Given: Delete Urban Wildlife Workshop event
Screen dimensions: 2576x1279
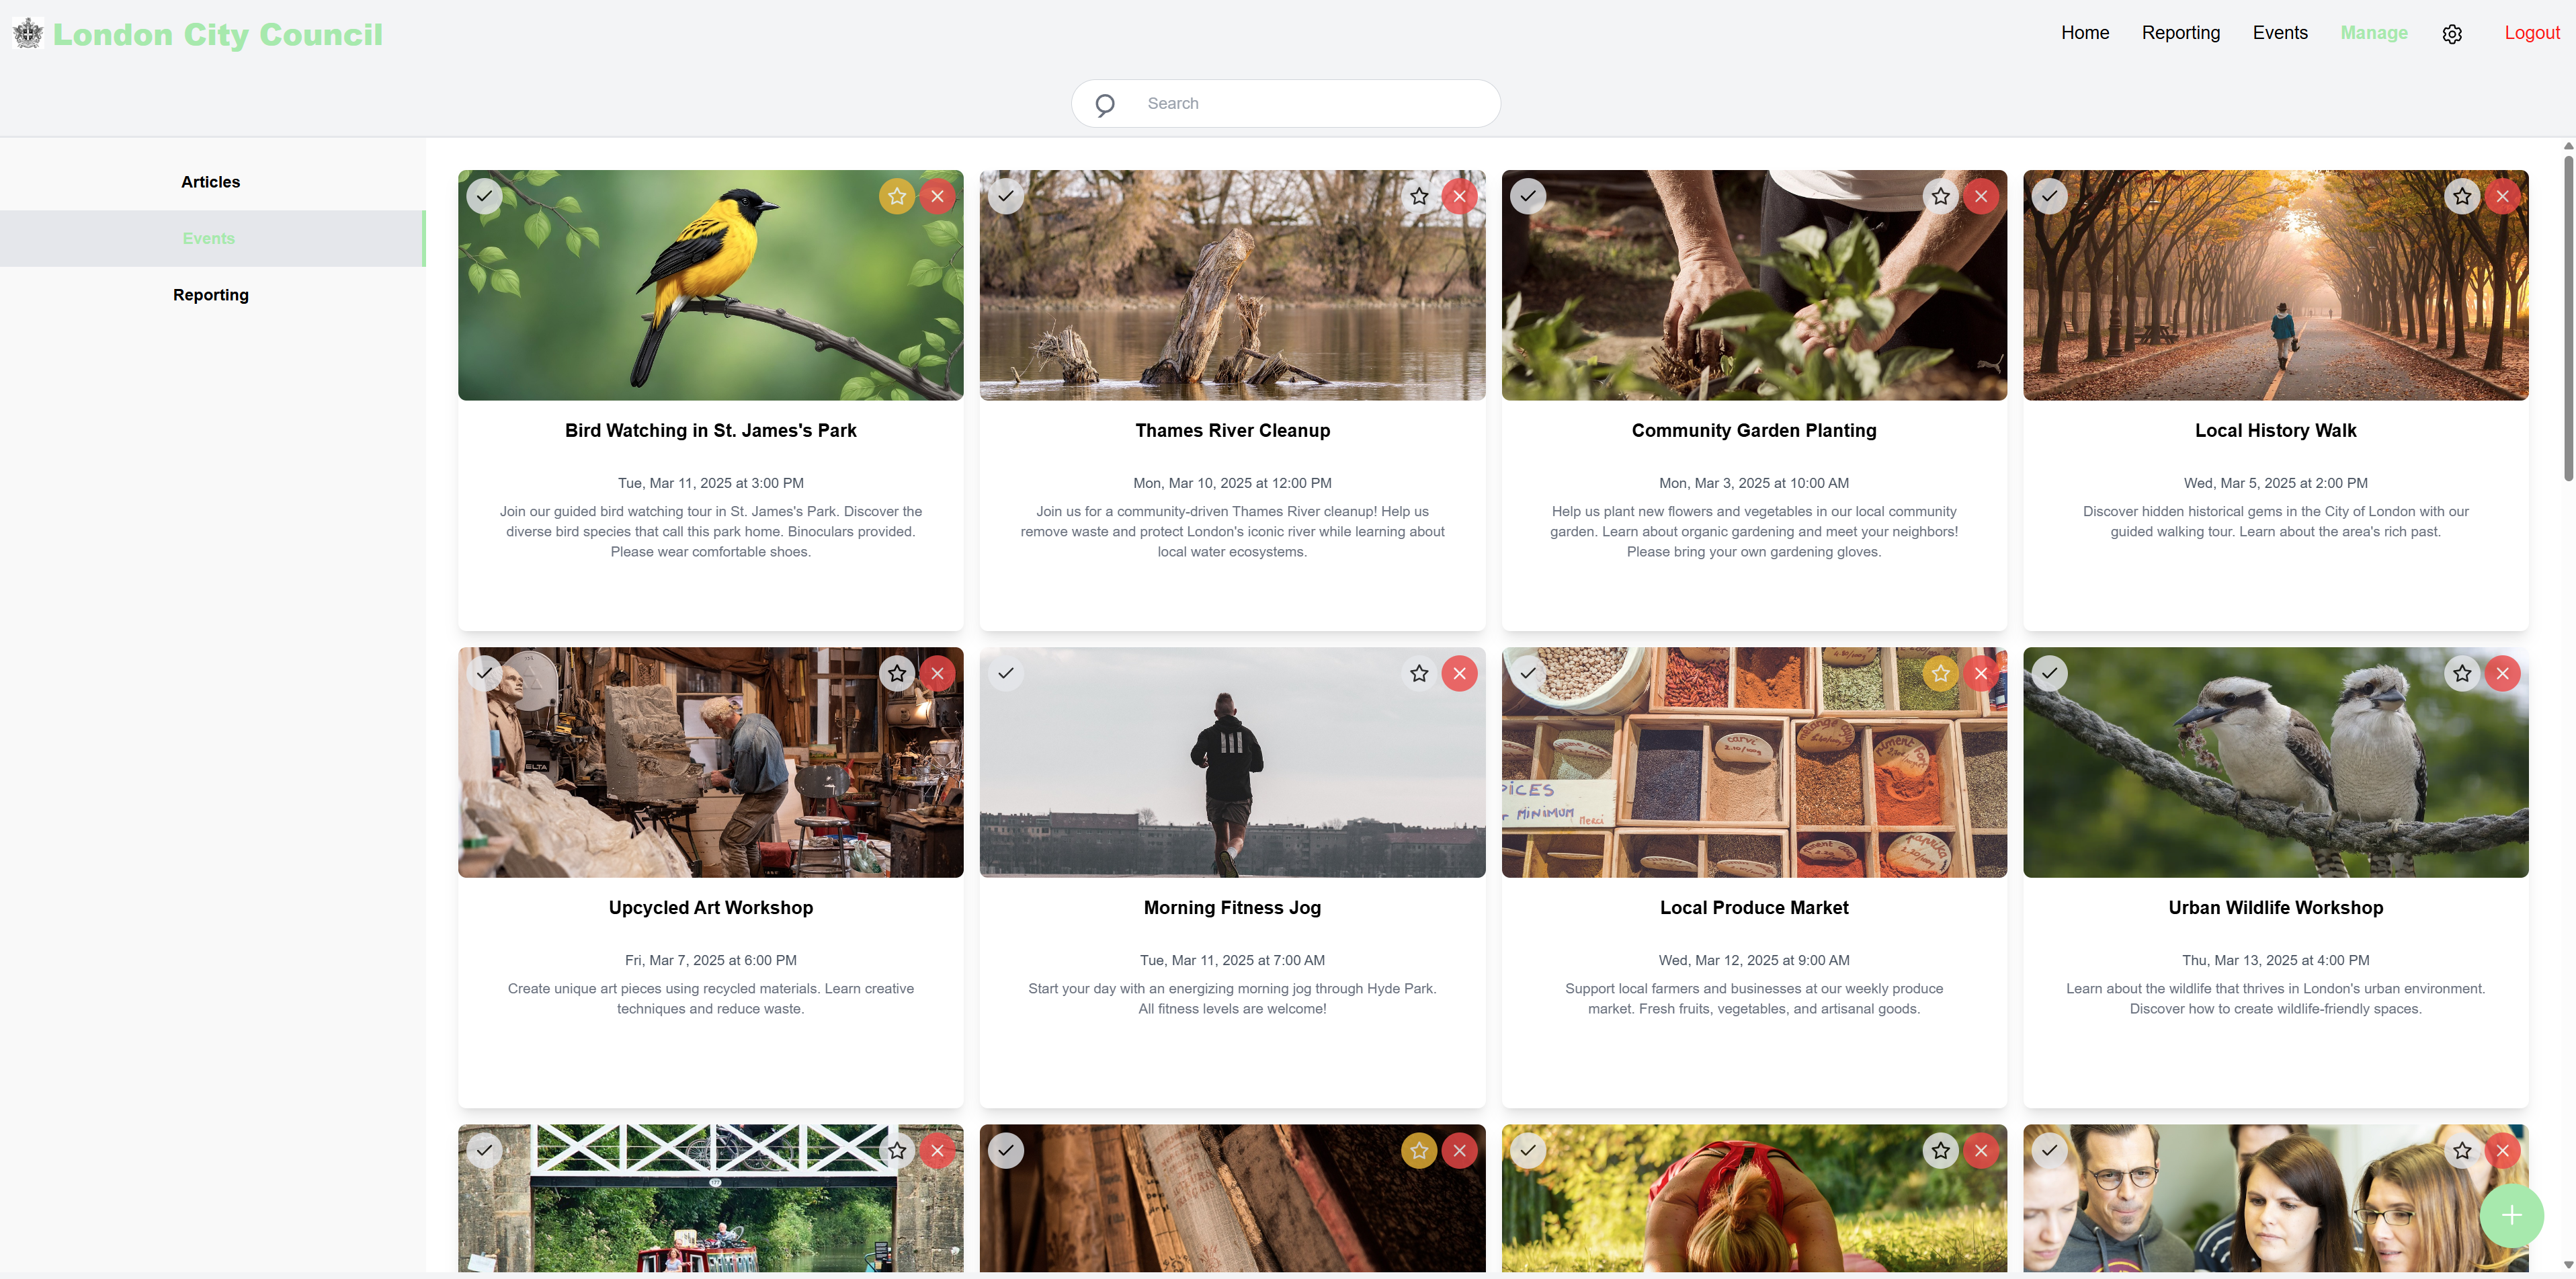Looking at the screenshot, I should (2502, 673).
